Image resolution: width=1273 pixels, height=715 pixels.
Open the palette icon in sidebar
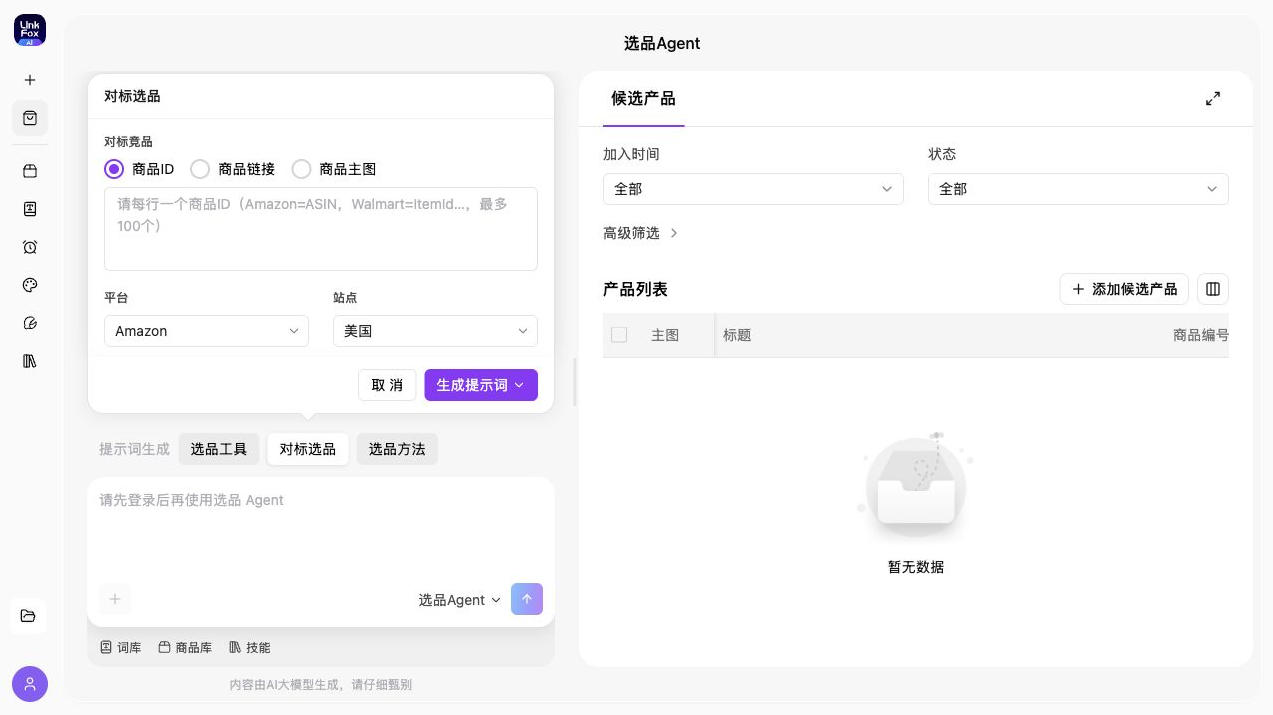[x=30, y=285]
